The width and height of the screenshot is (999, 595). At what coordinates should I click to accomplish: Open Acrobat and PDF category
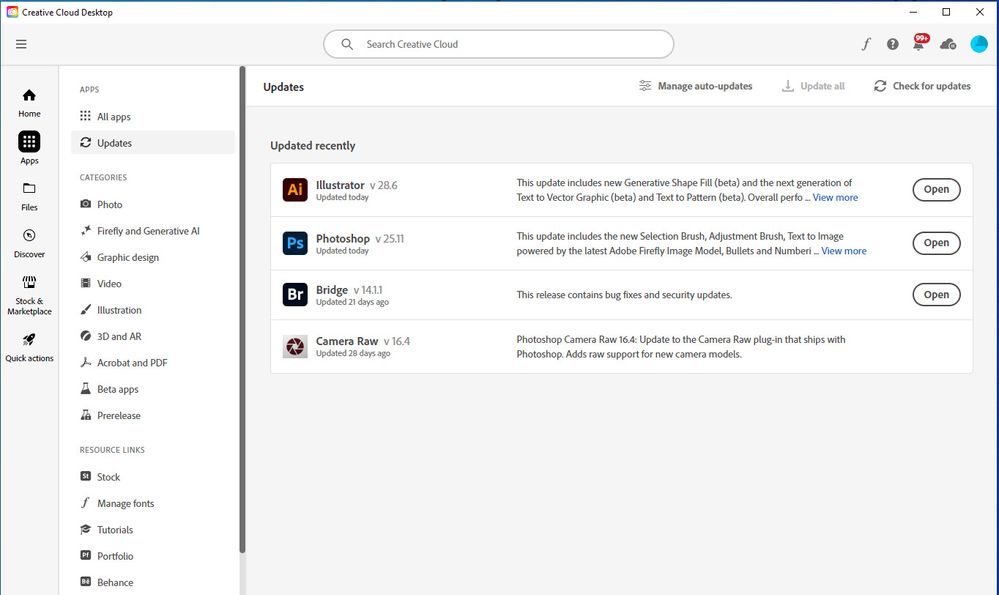pyautogui.click(x=153, y=362)
